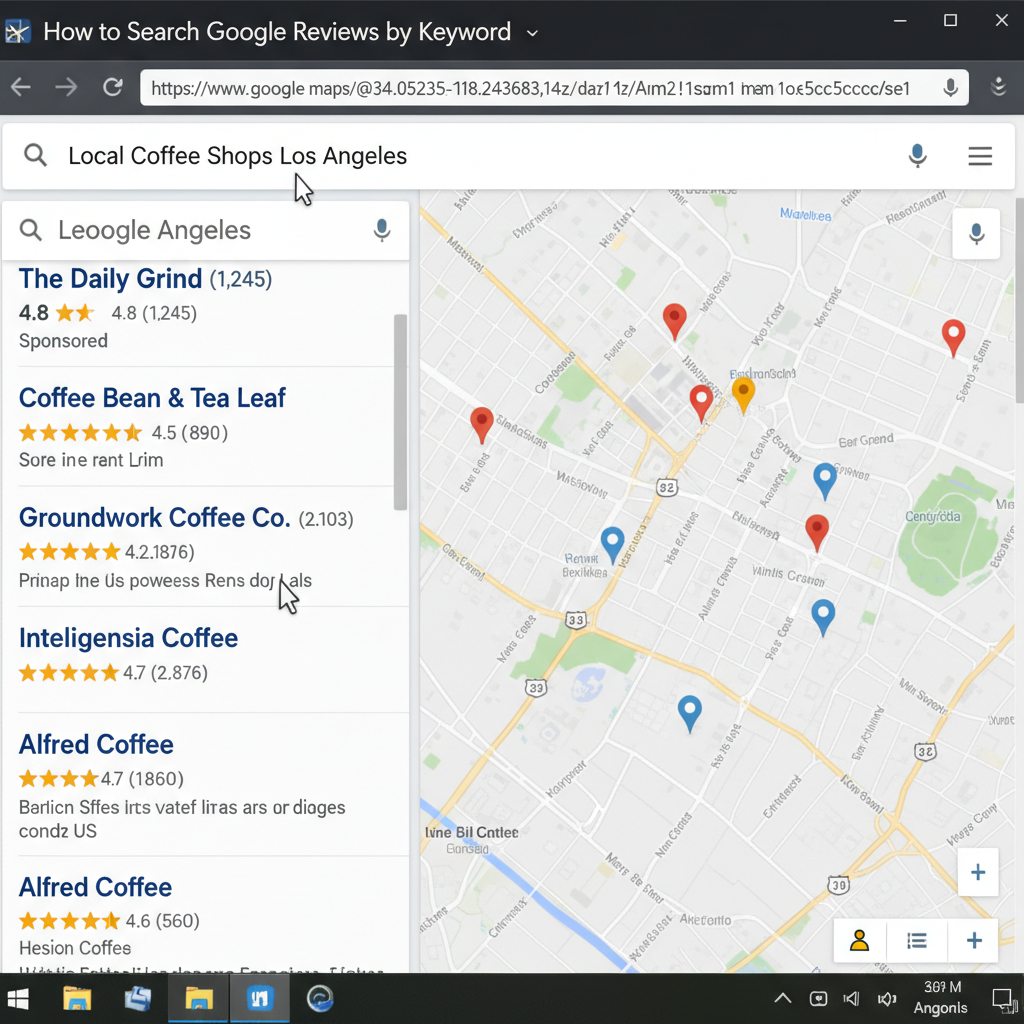Click the lower plus button on map toolbar
1024x1024 pixels.
point(974,940)
